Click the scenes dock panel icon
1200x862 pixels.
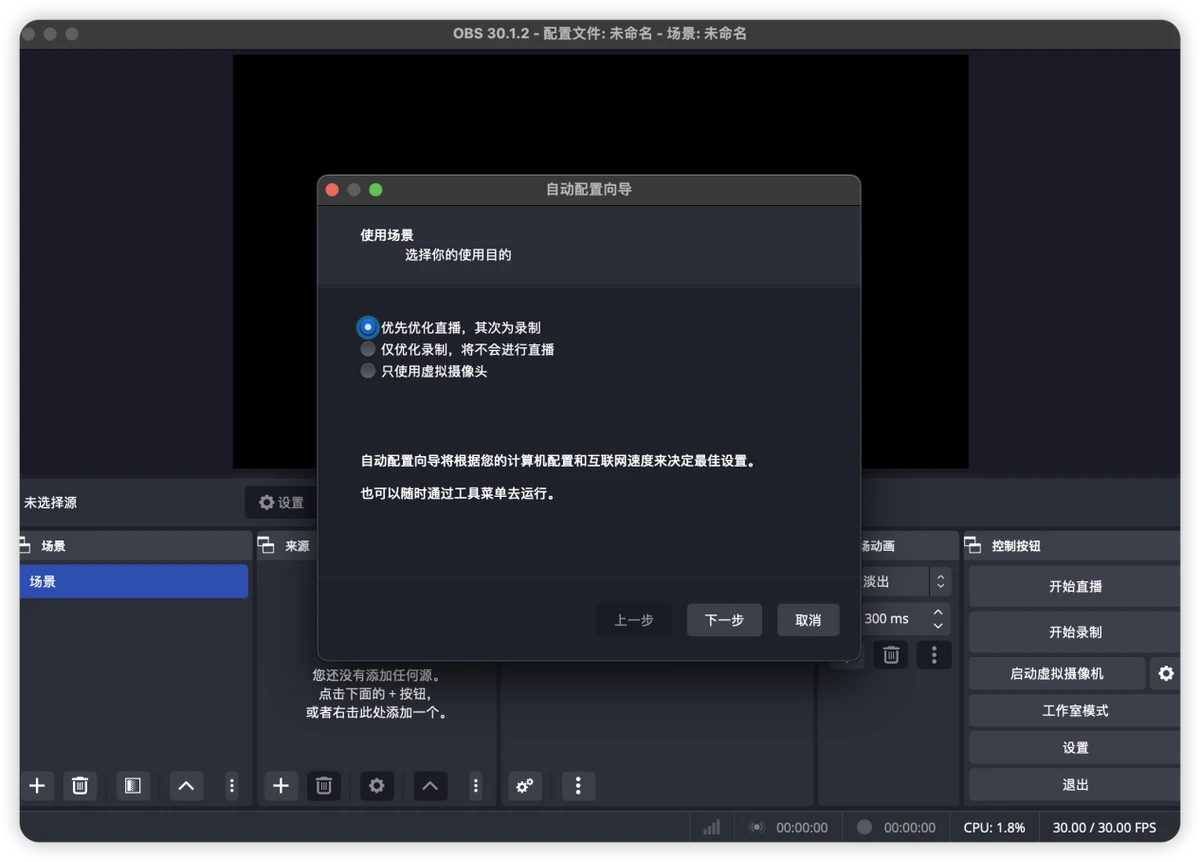[24, 546]
